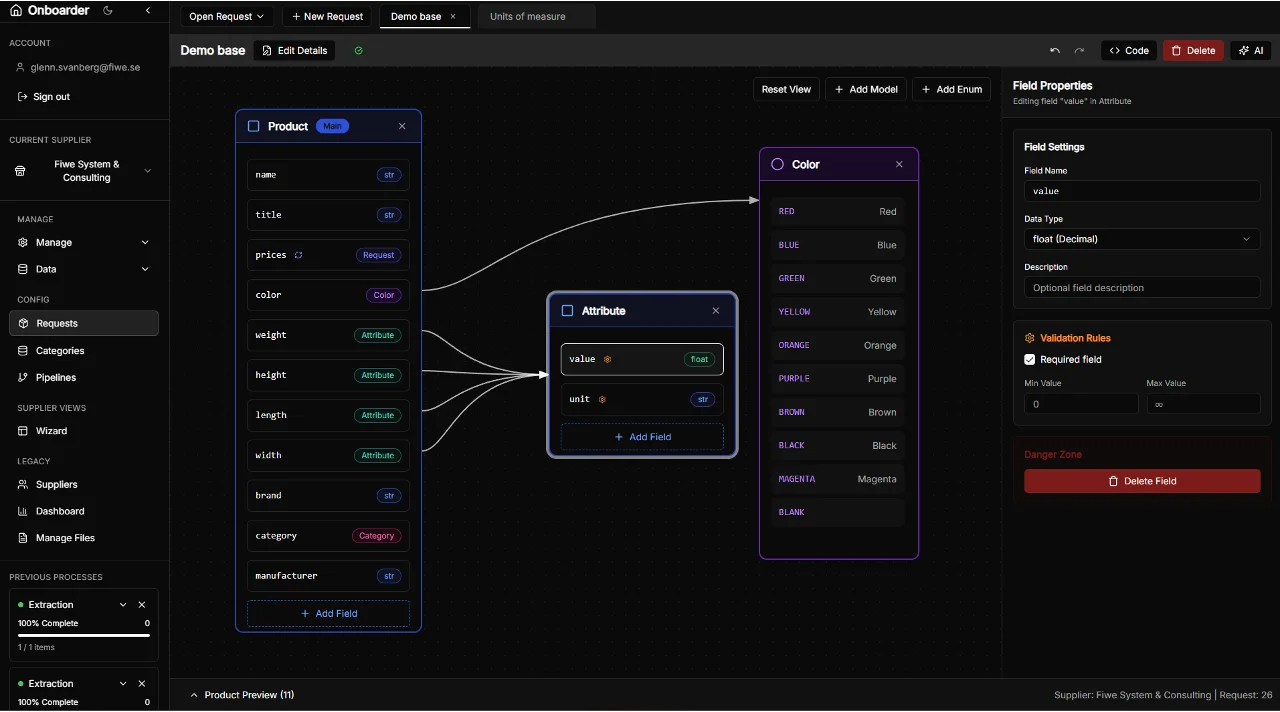Open the Open Request dropdown
The height and width of the screenshot is (712, 1280).
pos(227,16)
